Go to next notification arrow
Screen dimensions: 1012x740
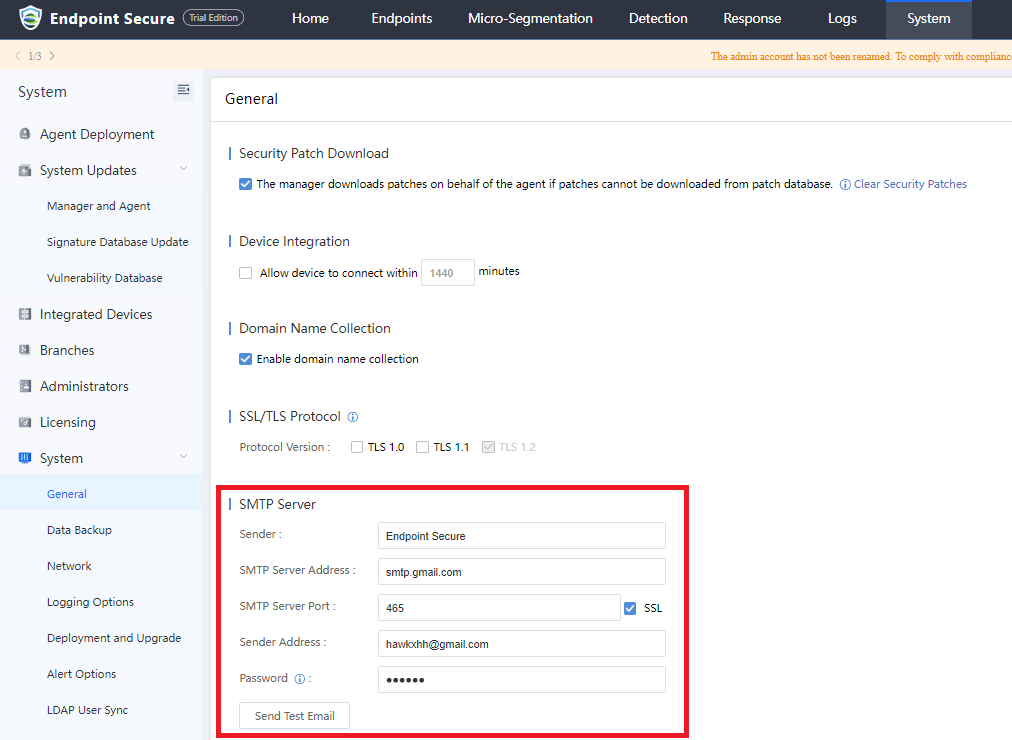pos(52,56)
